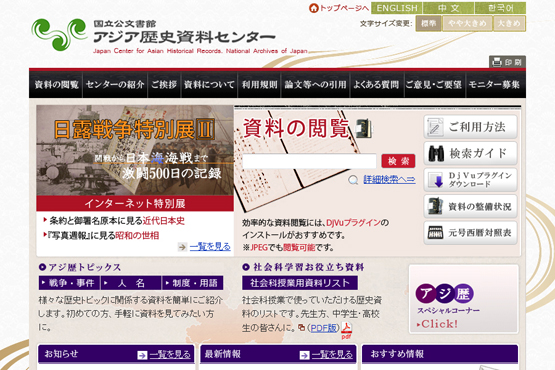Set font size to 標準
Viewport: 555px width, 370px height.
pos(428,23)
